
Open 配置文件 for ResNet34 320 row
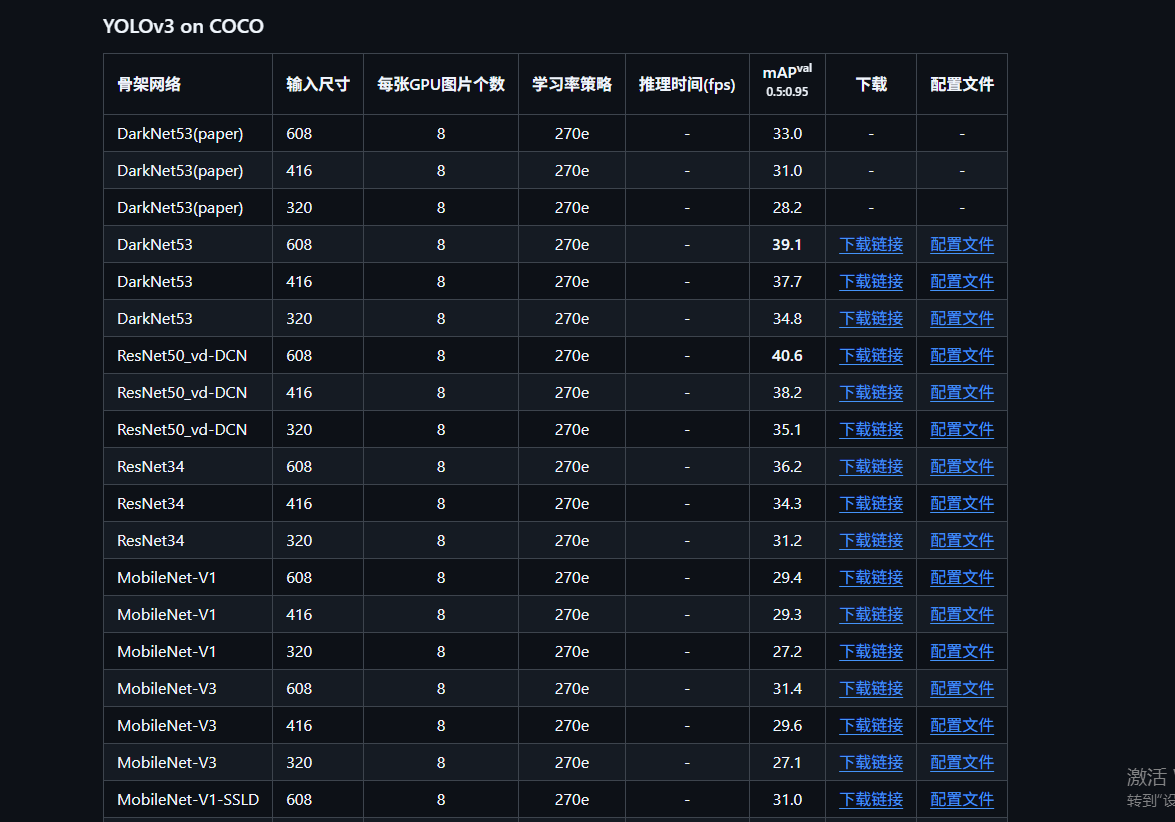tap(961, 540)
